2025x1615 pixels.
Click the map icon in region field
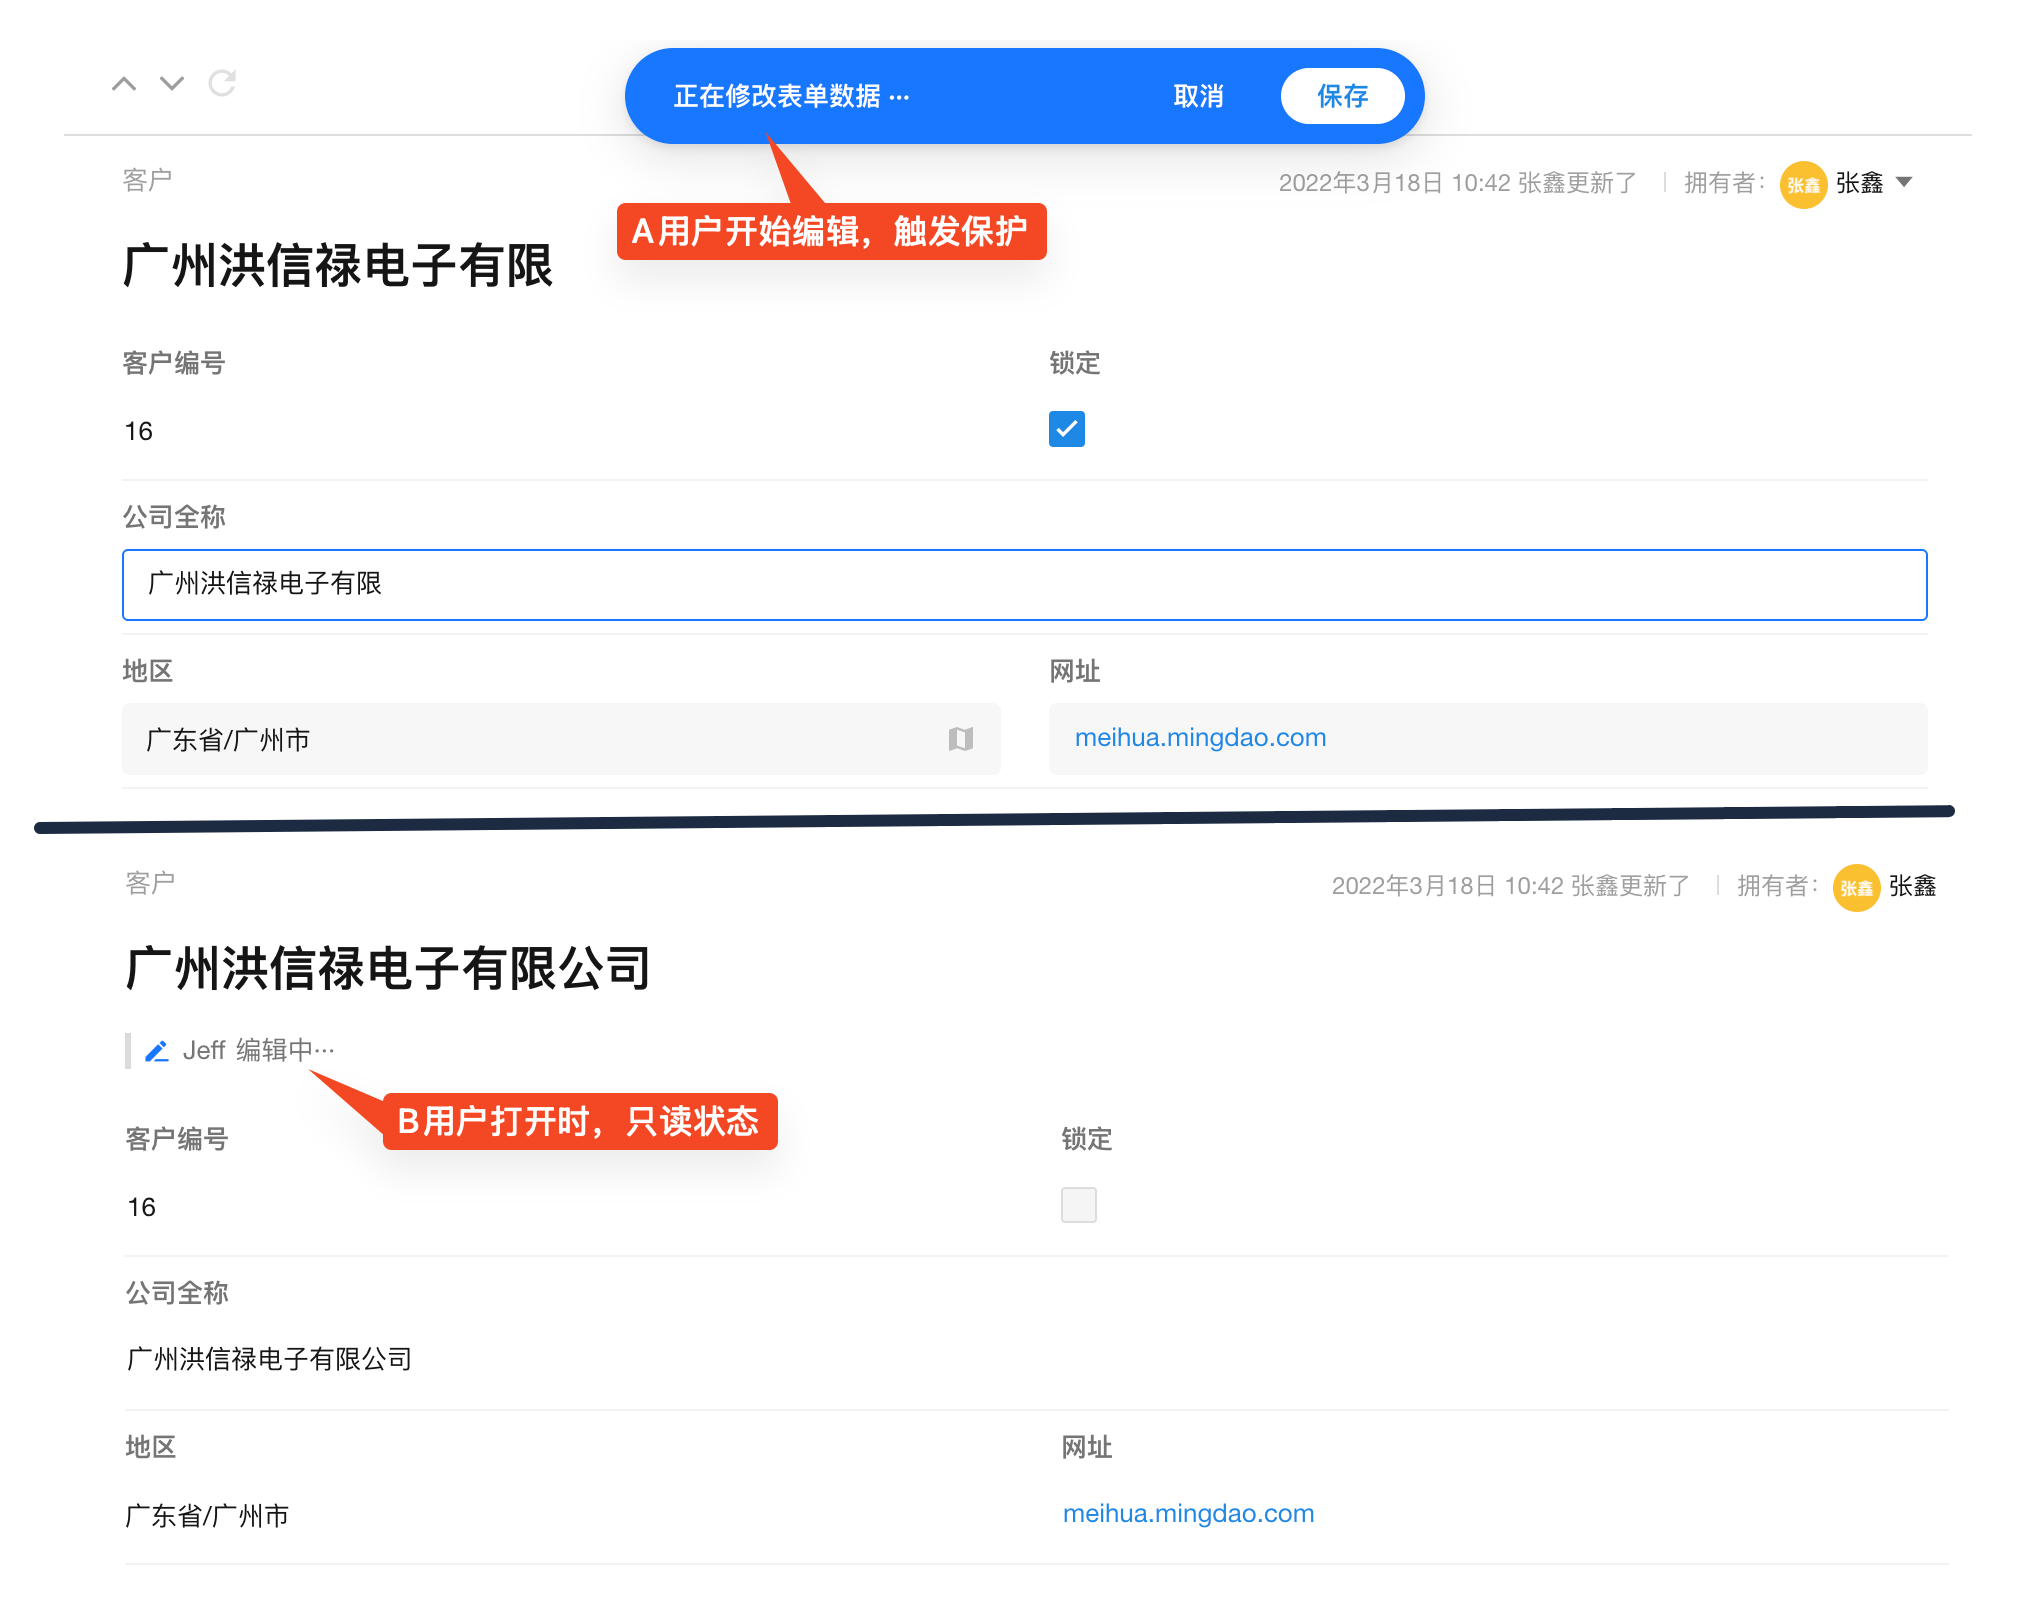(x=960, y=739)
